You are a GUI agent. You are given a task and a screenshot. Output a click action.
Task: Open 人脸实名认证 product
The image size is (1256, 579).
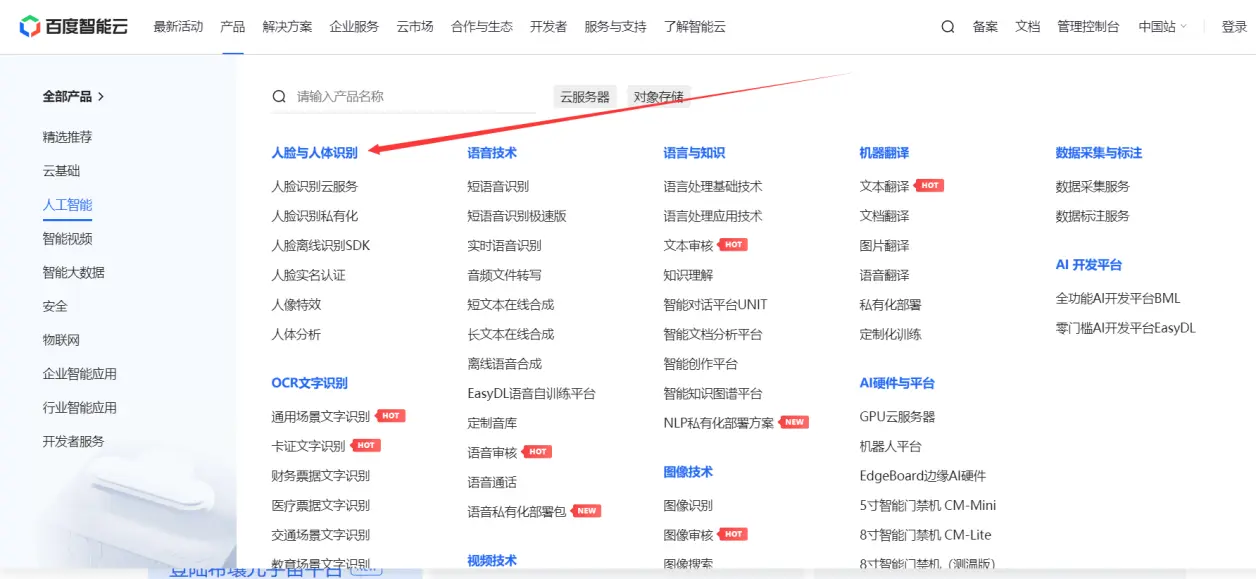(308, 275)
